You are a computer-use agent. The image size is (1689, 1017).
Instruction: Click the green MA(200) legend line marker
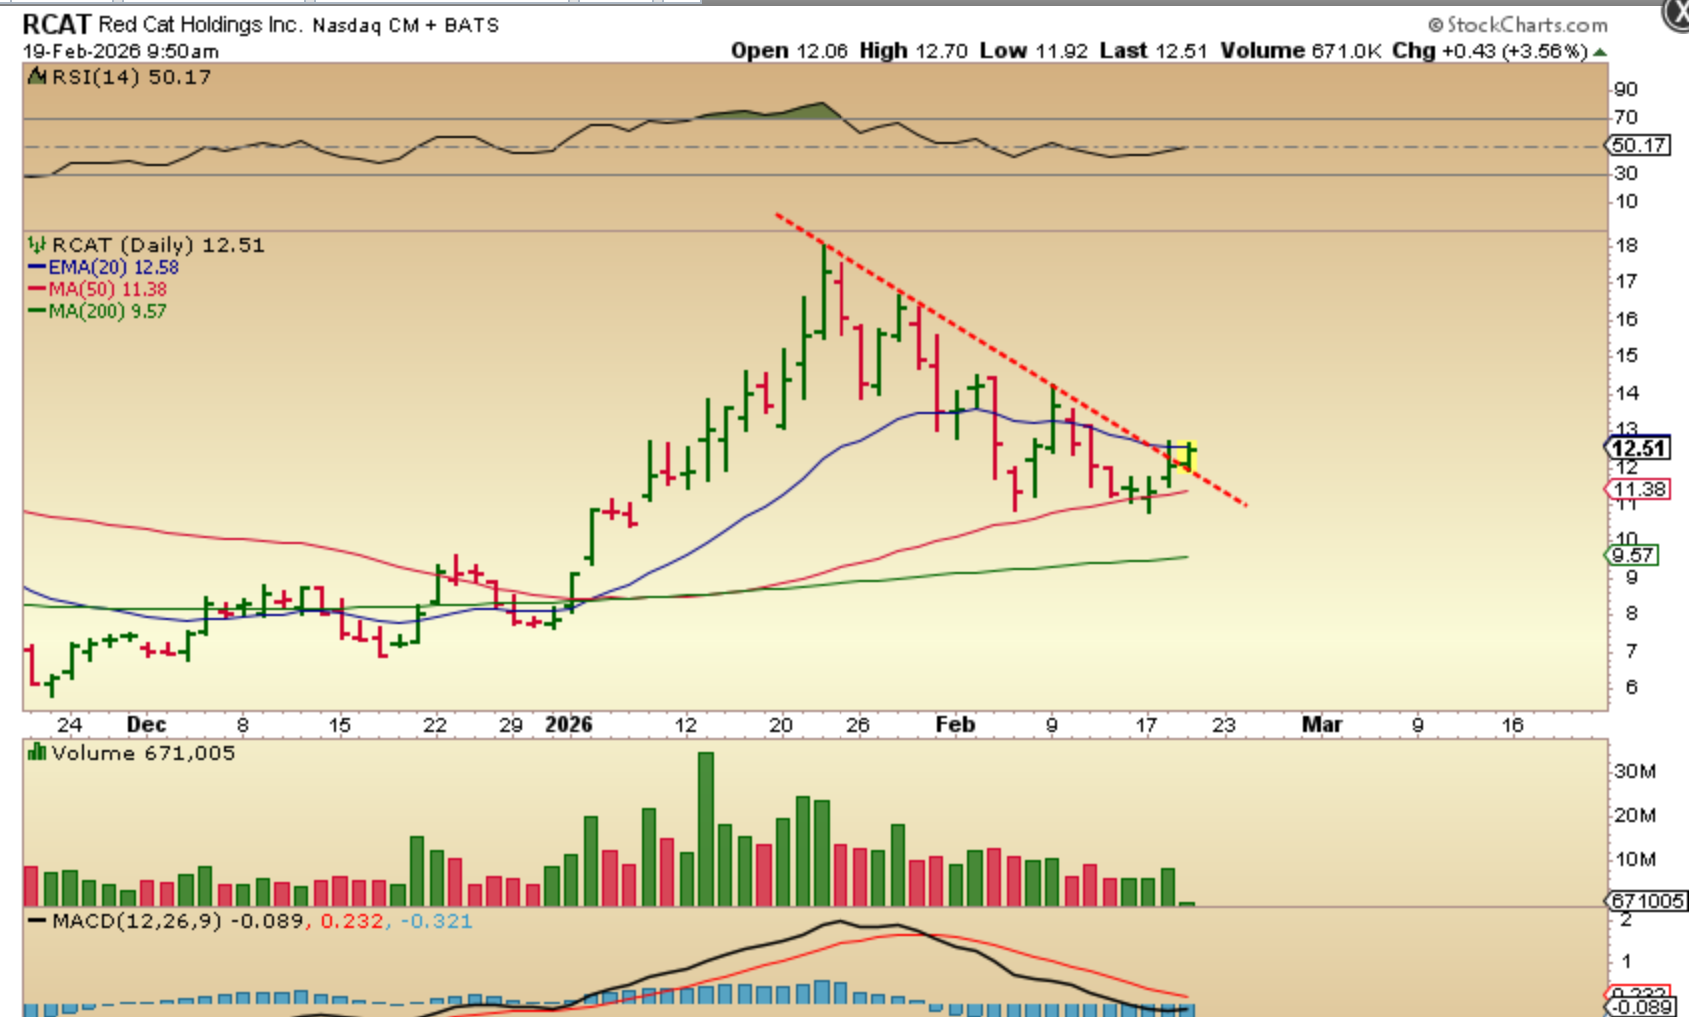click(37, 311)
